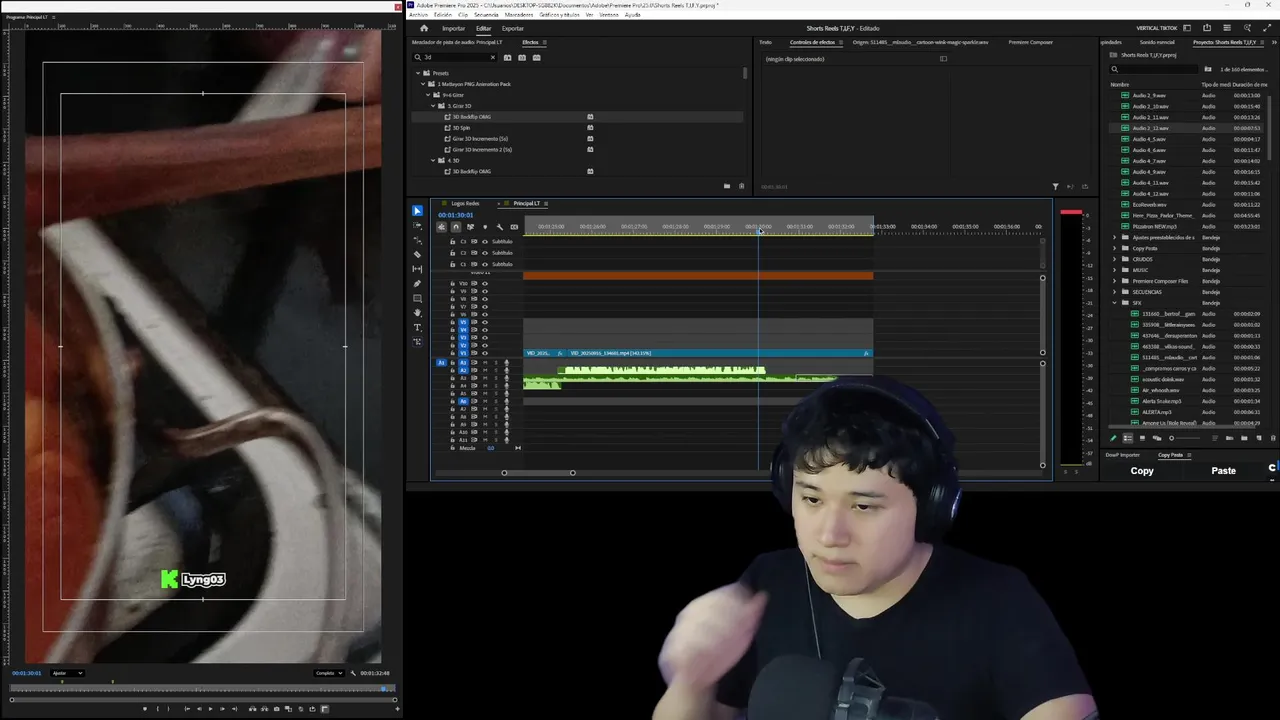The image size is (1280, 720).
Task: Toggle A1 source patching button
Action: (x=441, y=363)
